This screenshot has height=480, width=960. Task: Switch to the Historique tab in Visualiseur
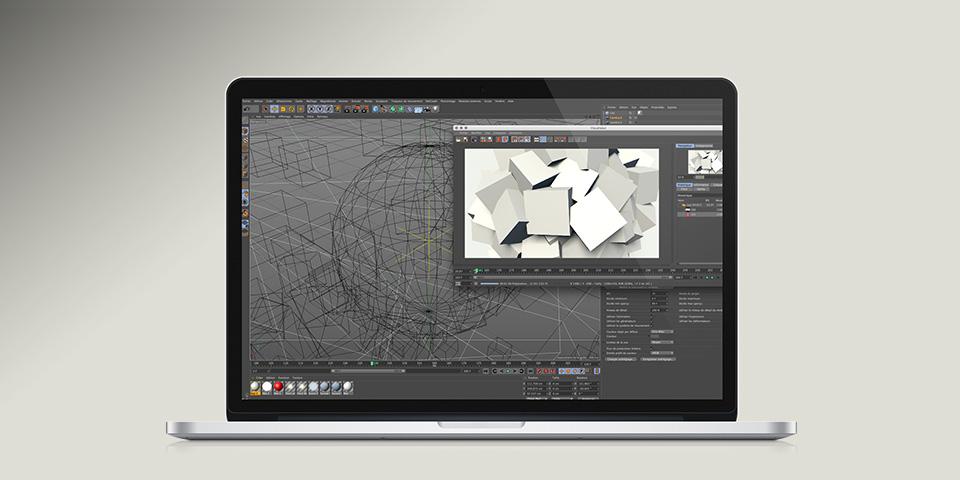click(704, 146)
